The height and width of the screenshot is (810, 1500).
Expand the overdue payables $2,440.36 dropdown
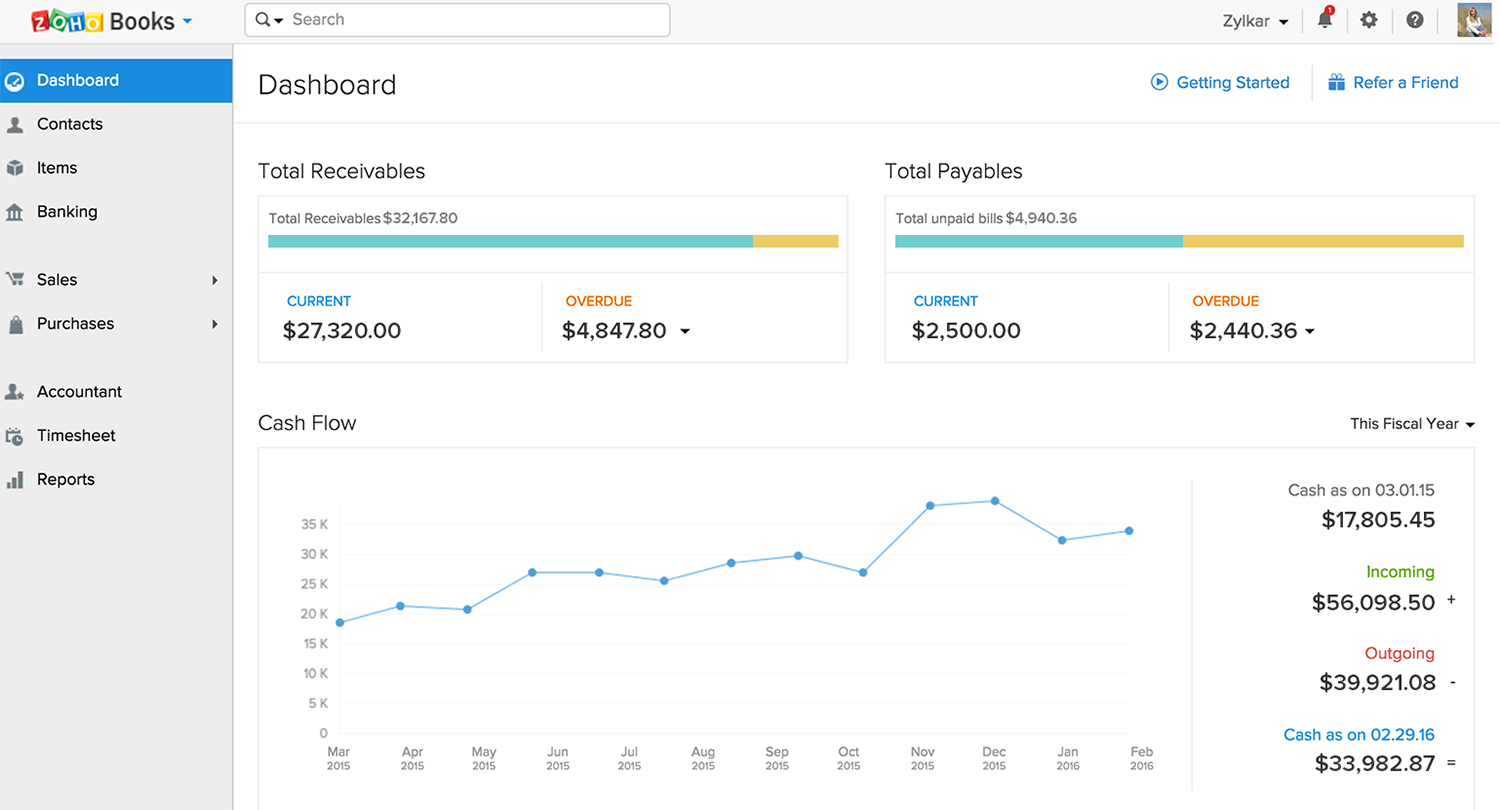pyautogui.click(x=1309, y=332)
